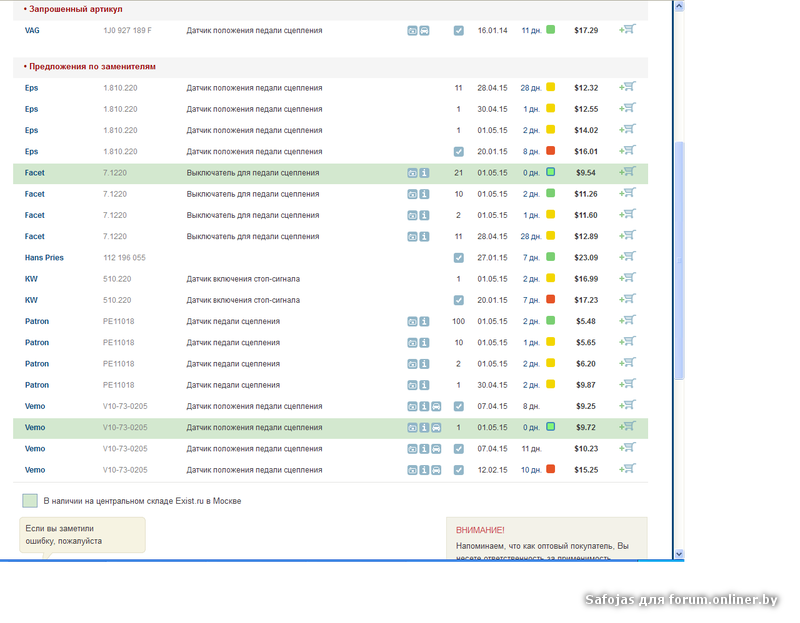Click red status square in Eps $16.01 row
The height and width of the screenshot is (623, 800).
pos(550,151)
